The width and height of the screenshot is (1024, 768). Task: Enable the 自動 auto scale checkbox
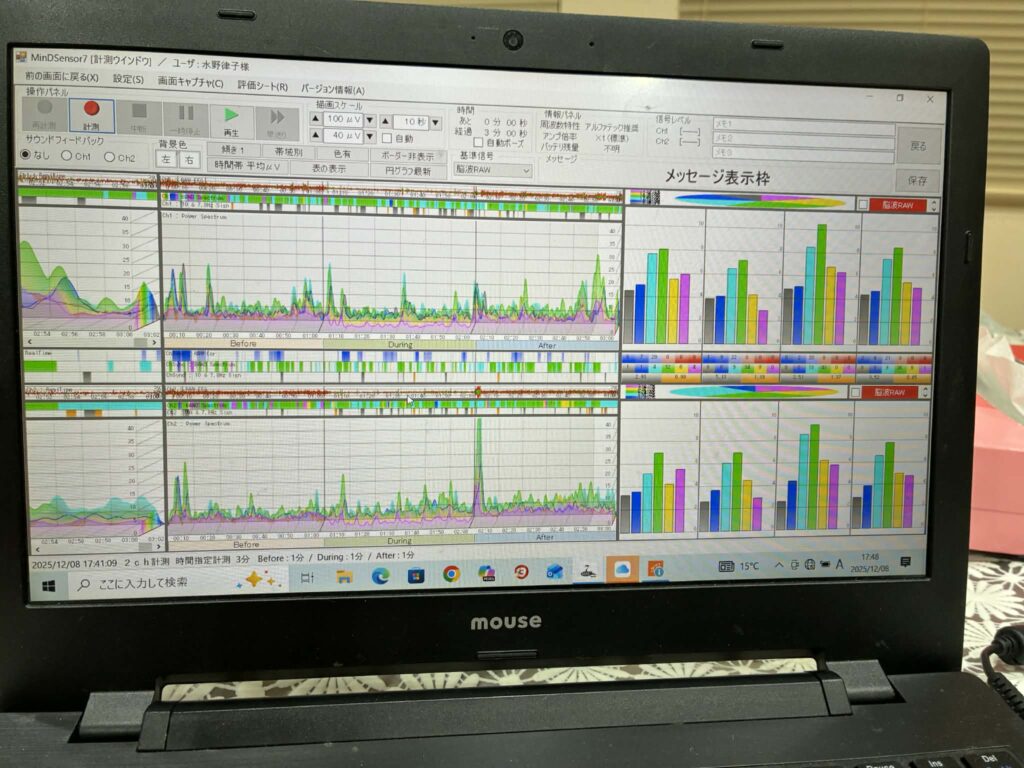coord(387,138)
